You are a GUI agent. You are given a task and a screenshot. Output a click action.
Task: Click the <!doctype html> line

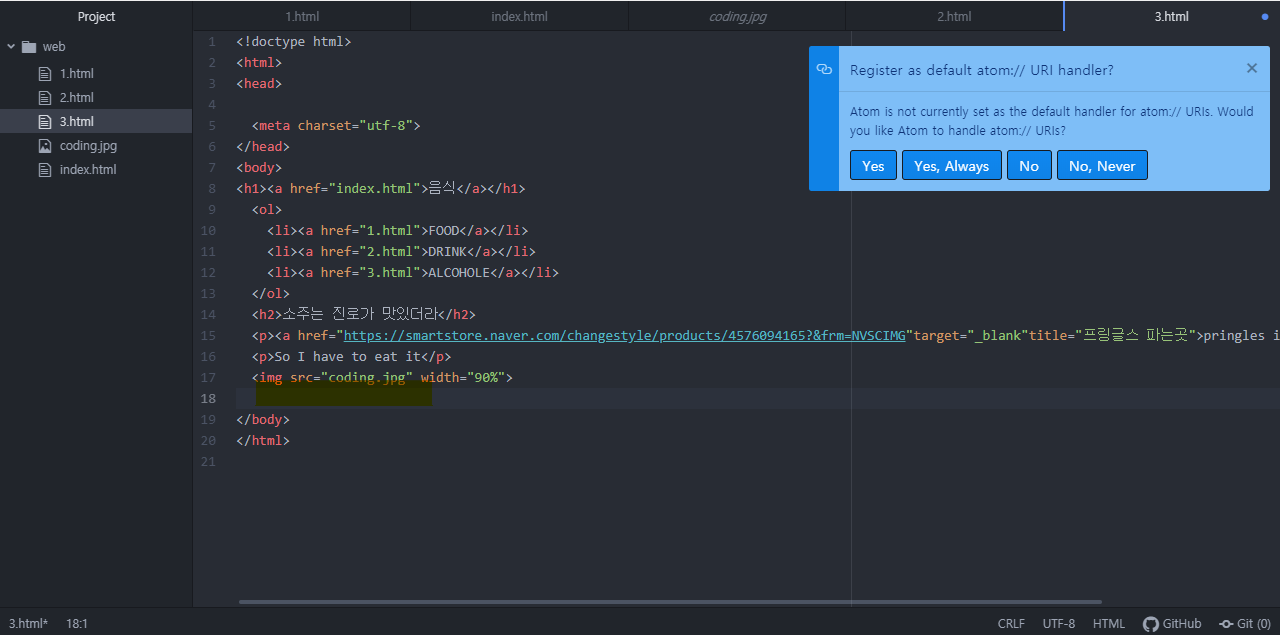click(x=294, y=42)
